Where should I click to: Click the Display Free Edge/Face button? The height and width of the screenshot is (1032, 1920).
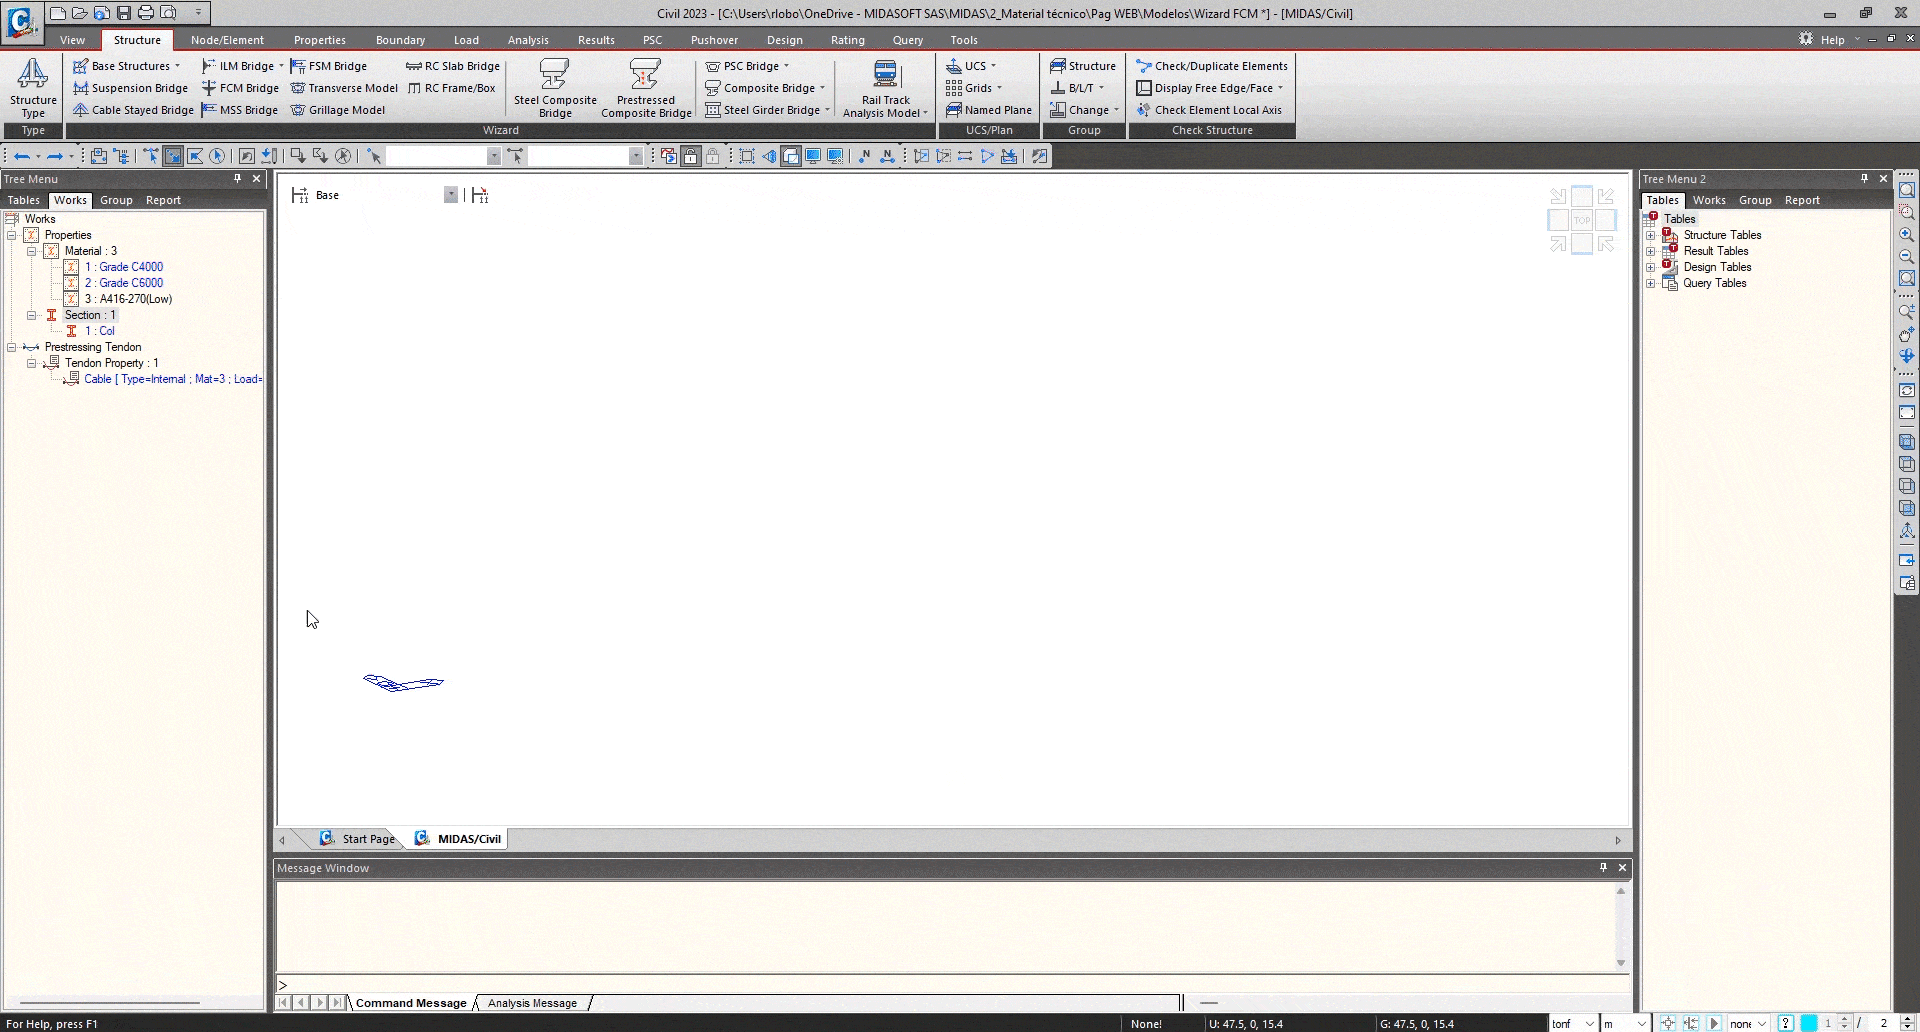(x=1210, y=88)
